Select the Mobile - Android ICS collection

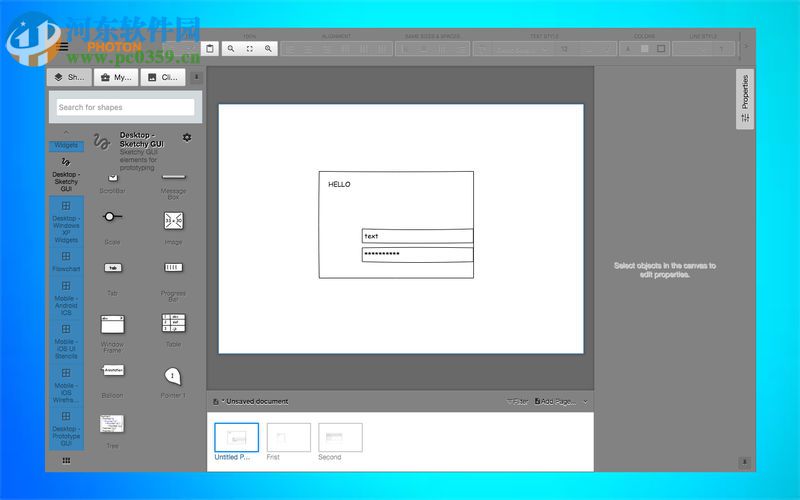click(x=66, y=298)
